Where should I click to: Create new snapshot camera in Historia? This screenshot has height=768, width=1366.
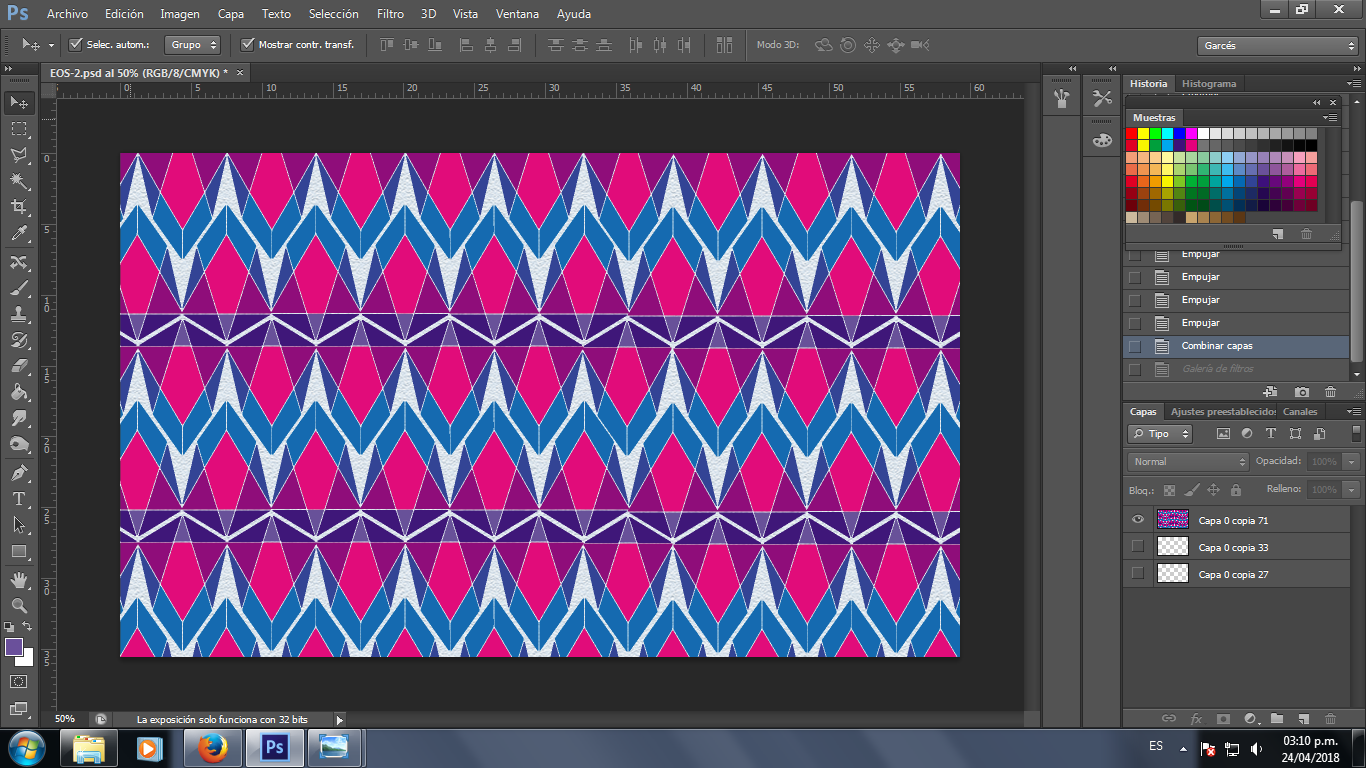click(1301, 392)
